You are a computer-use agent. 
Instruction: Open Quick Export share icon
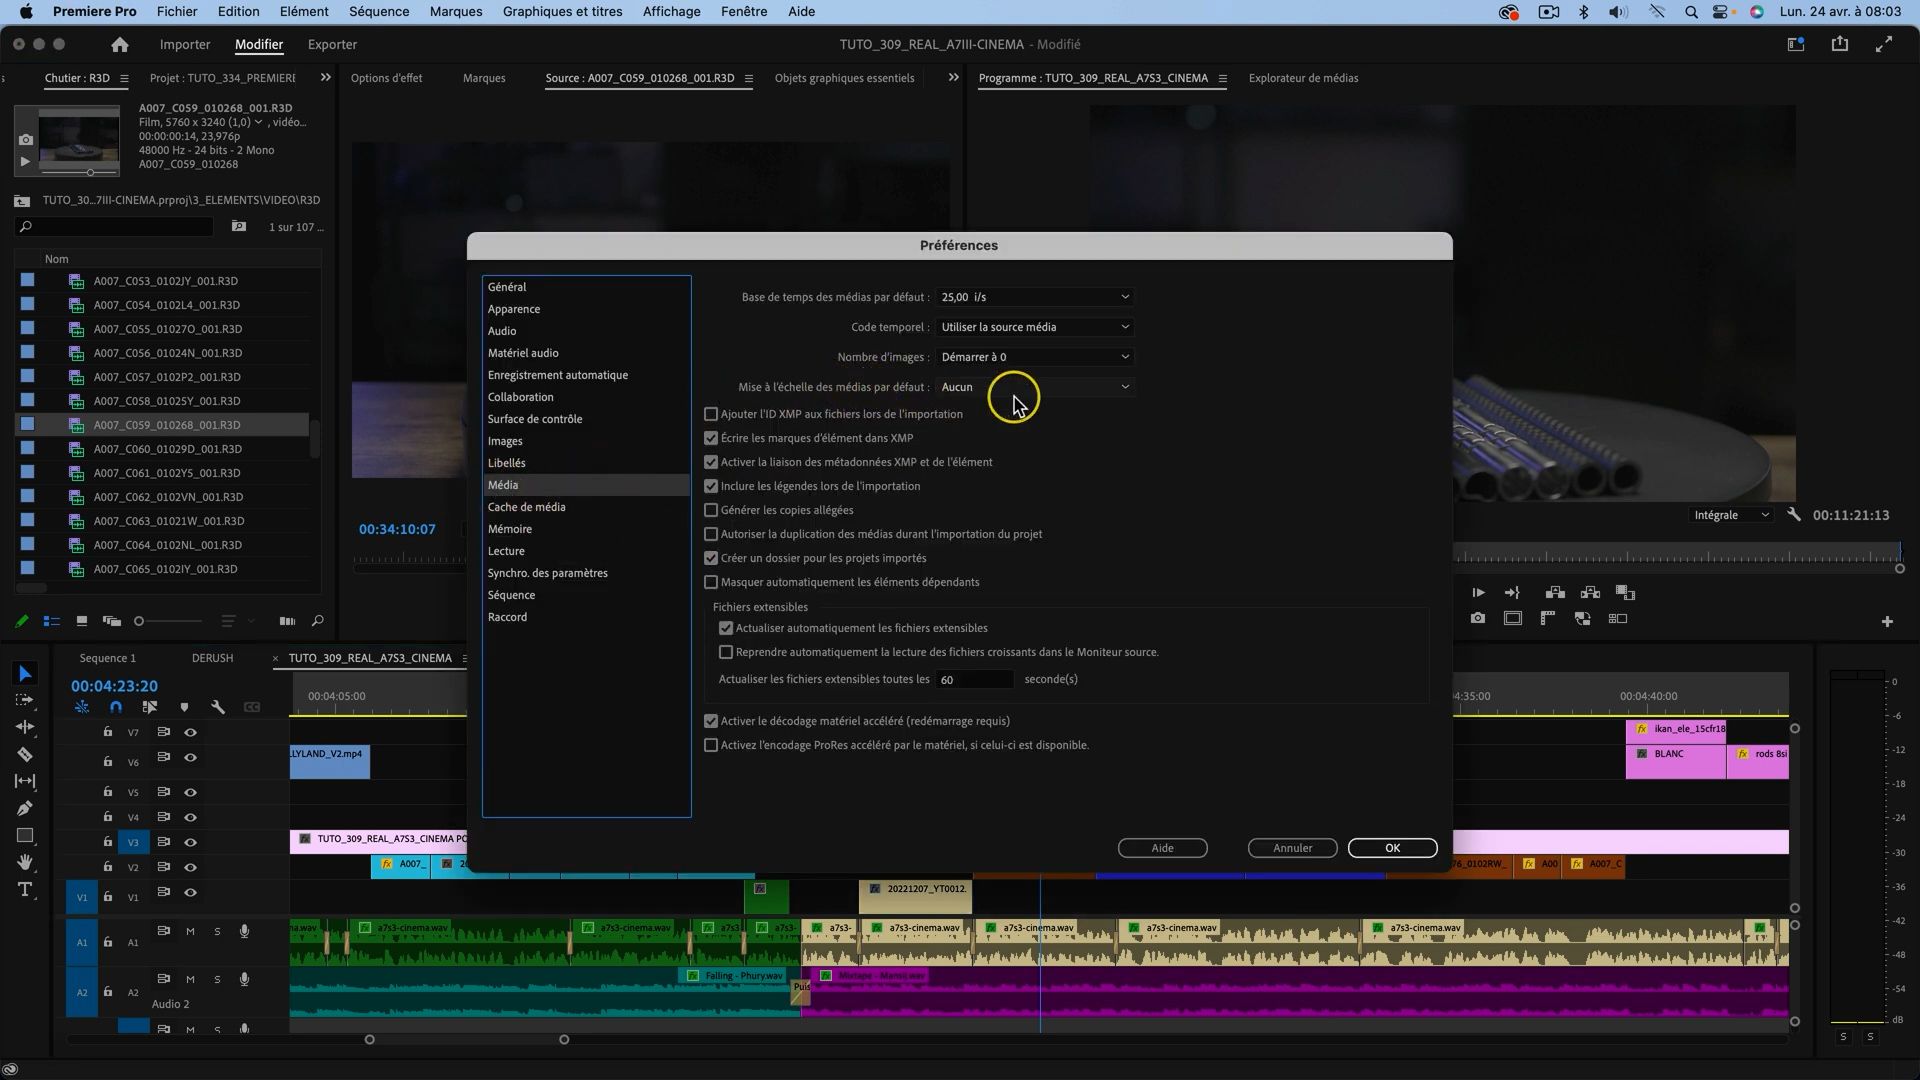click(1840, 44)
